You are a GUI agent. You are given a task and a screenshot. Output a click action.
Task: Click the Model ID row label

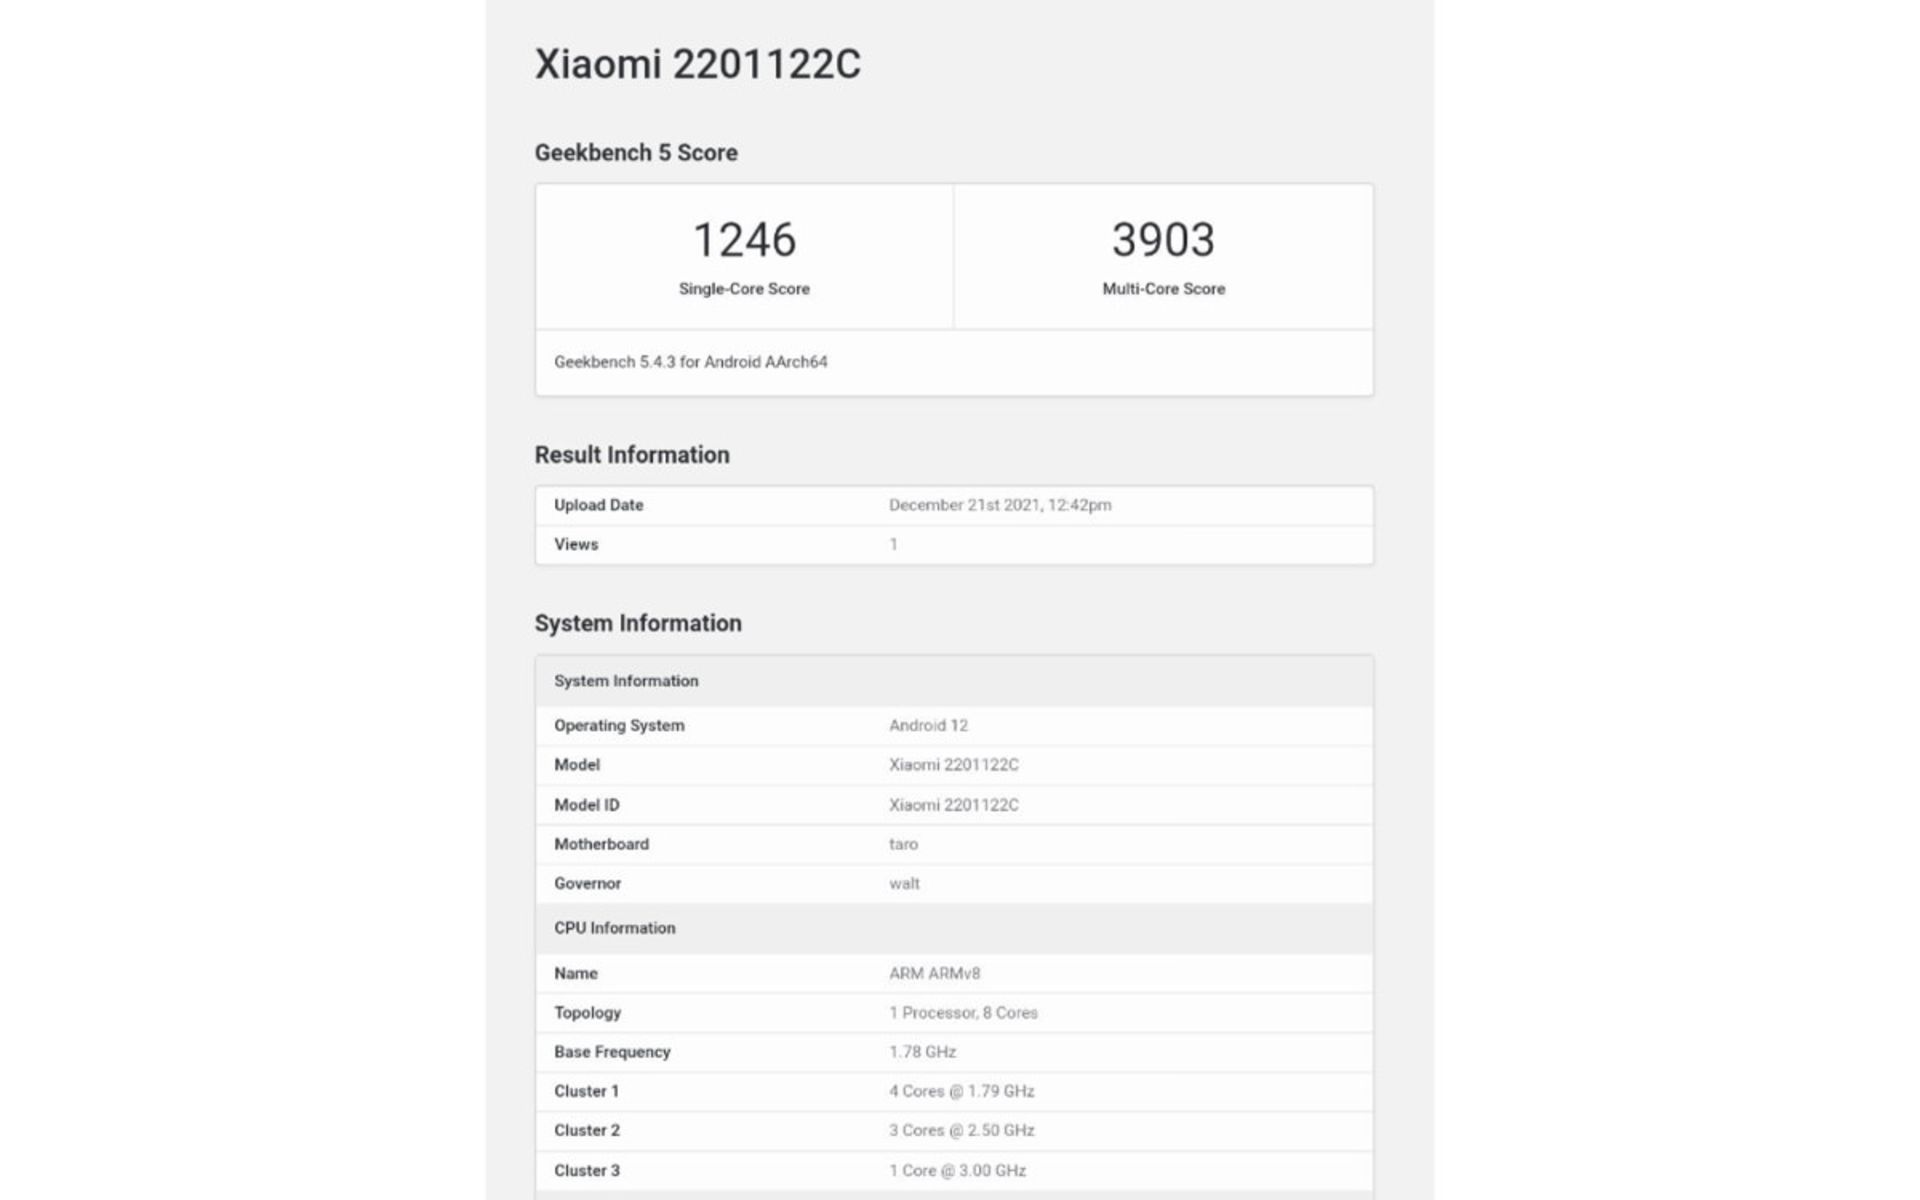pyautogui.click(x=587, y=805)
